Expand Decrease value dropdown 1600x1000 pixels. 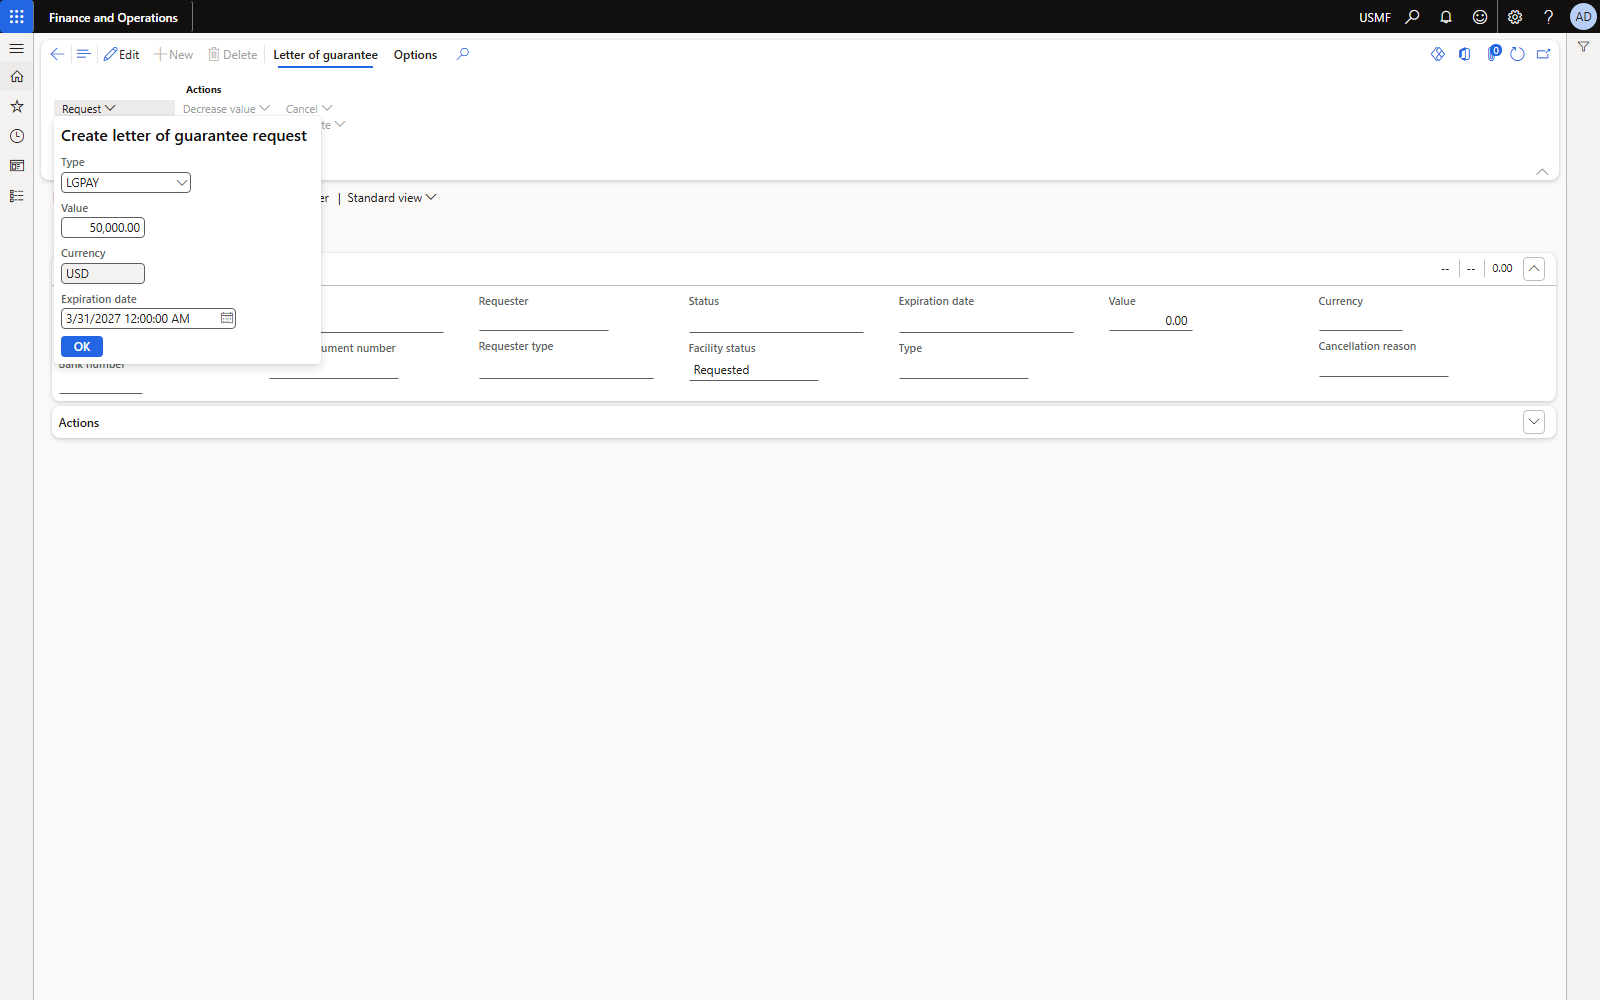[x=226, y=109]
